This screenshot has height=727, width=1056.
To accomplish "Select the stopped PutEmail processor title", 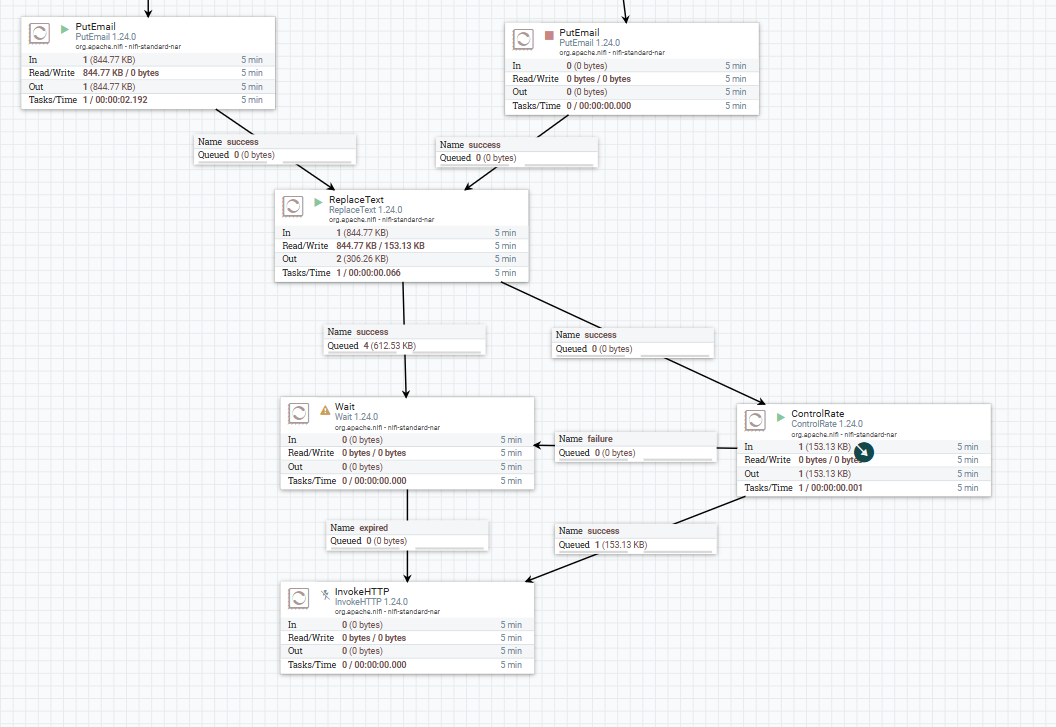I will [x=579, y=32].
